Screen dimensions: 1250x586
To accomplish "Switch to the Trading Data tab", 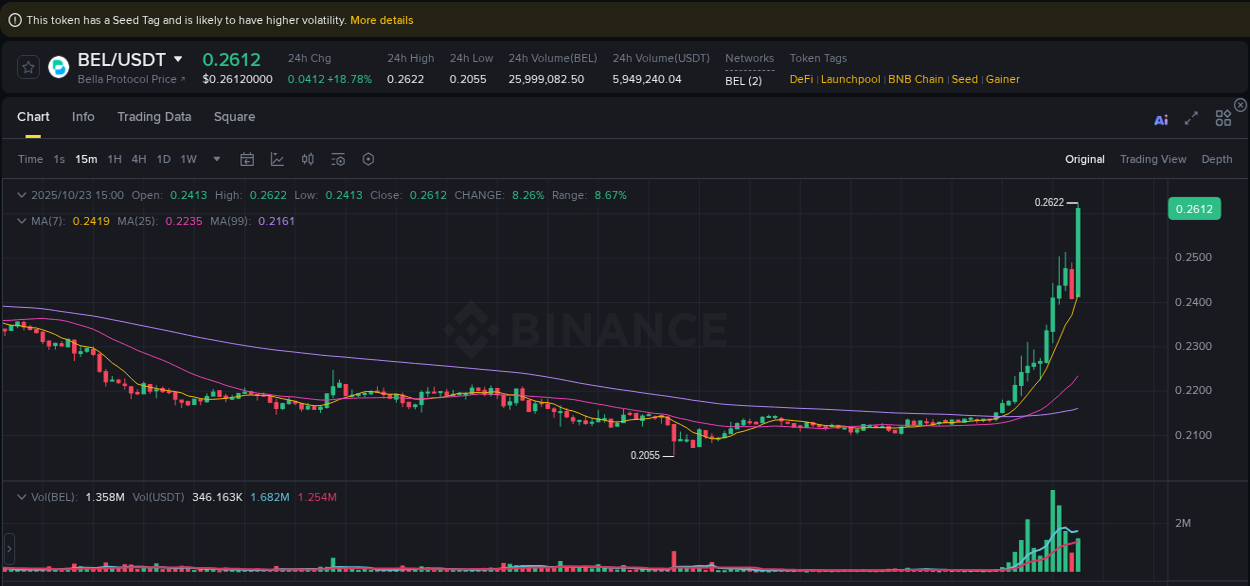I will [x=154, y=117].
